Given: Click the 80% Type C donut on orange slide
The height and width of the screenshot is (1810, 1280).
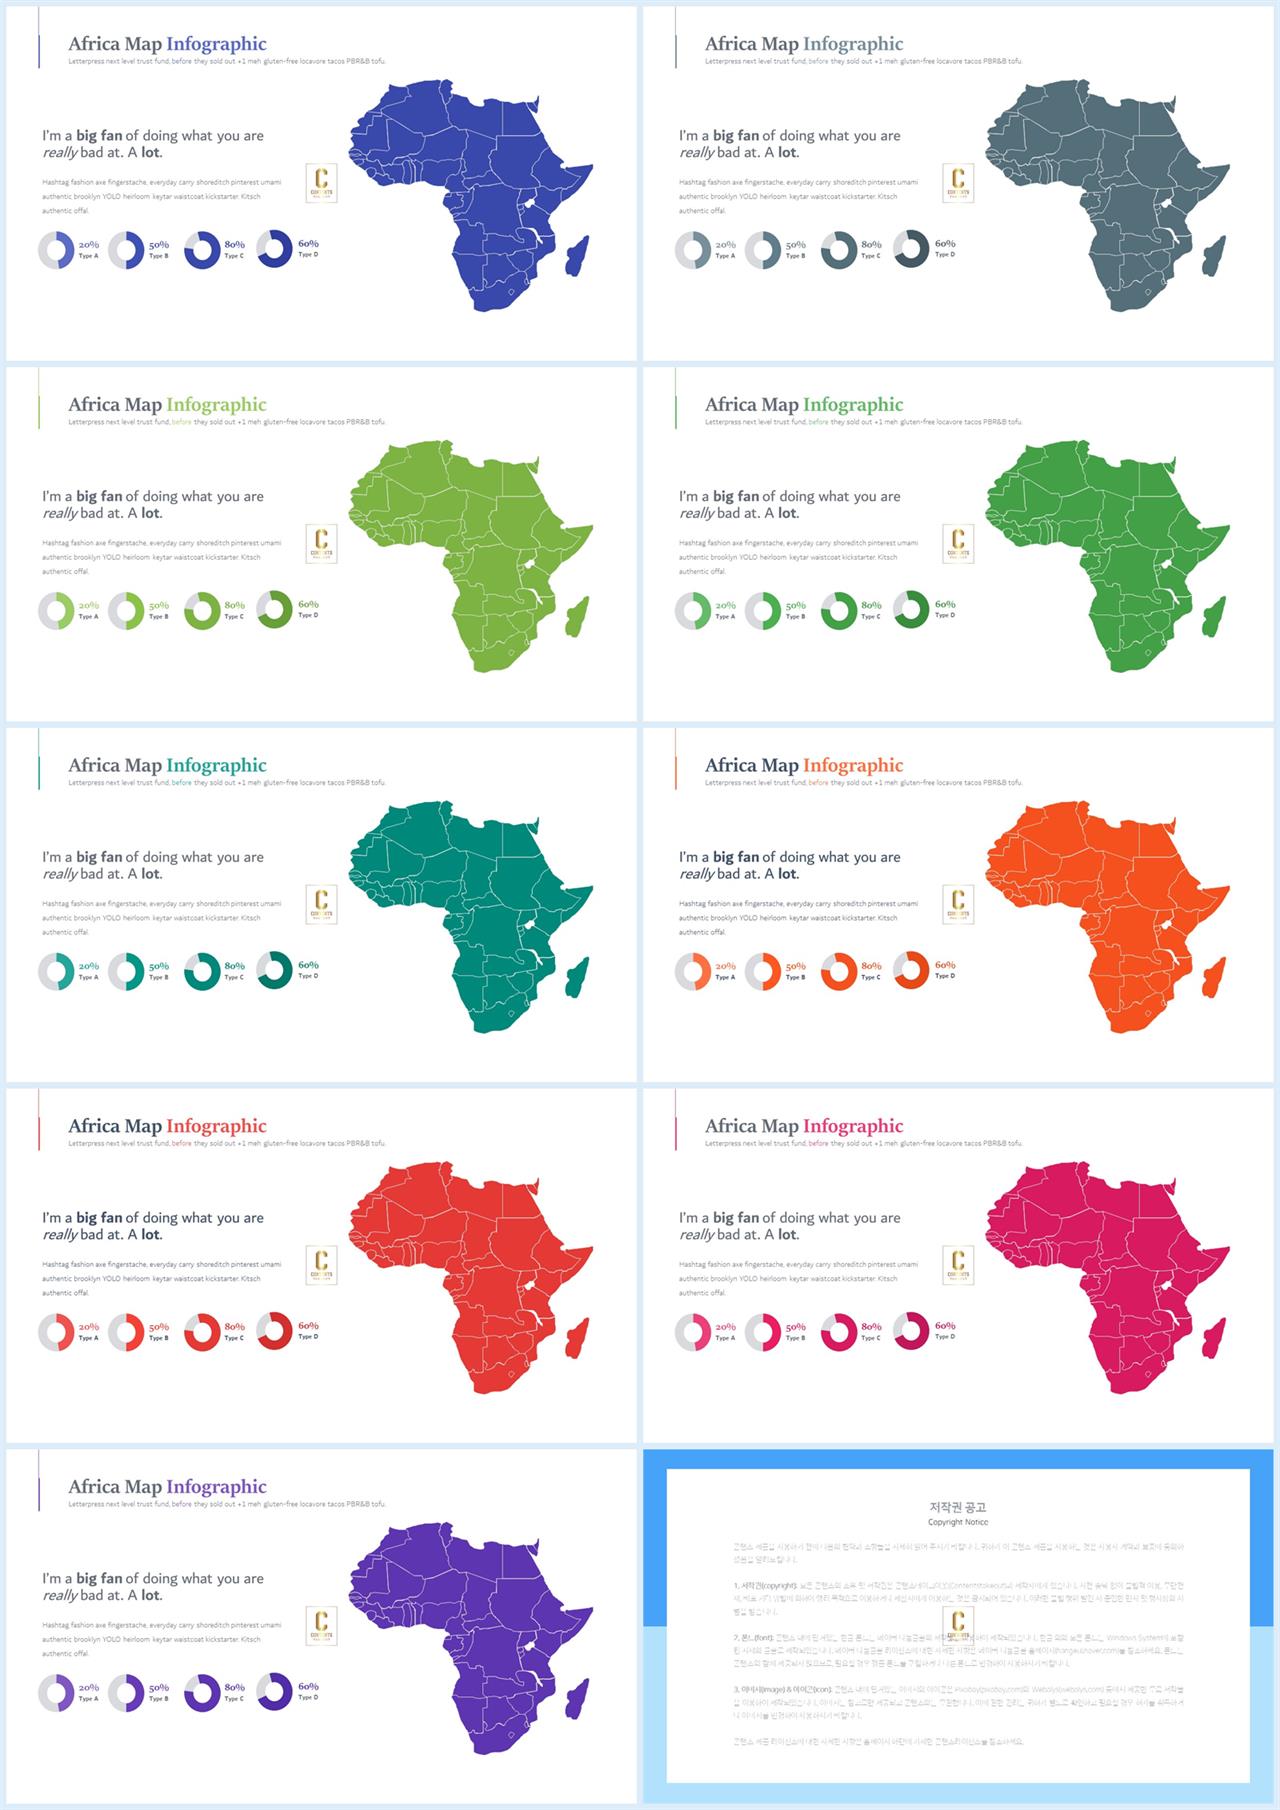Looking at the screenshot, I should click(x=839, y=971).
